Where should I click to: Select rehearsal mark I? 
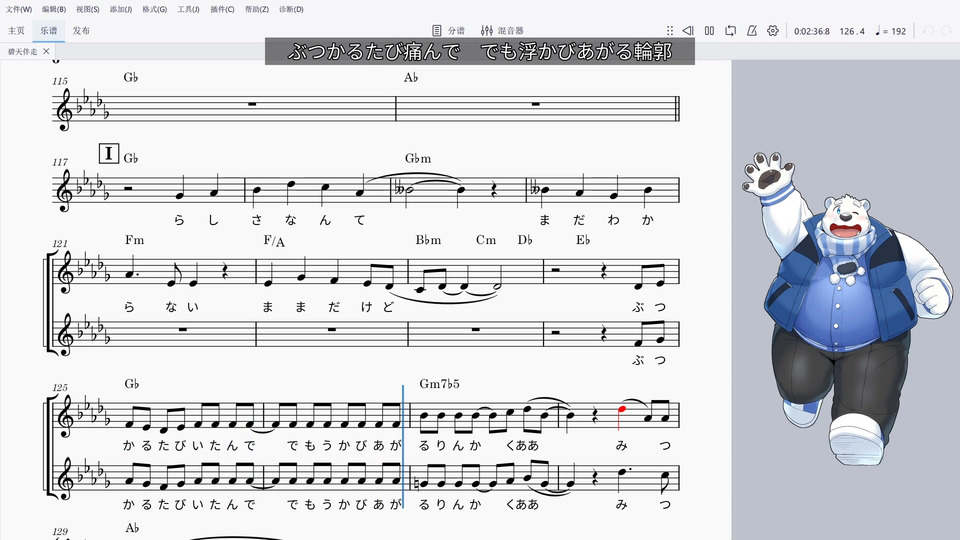coord(108,153)
